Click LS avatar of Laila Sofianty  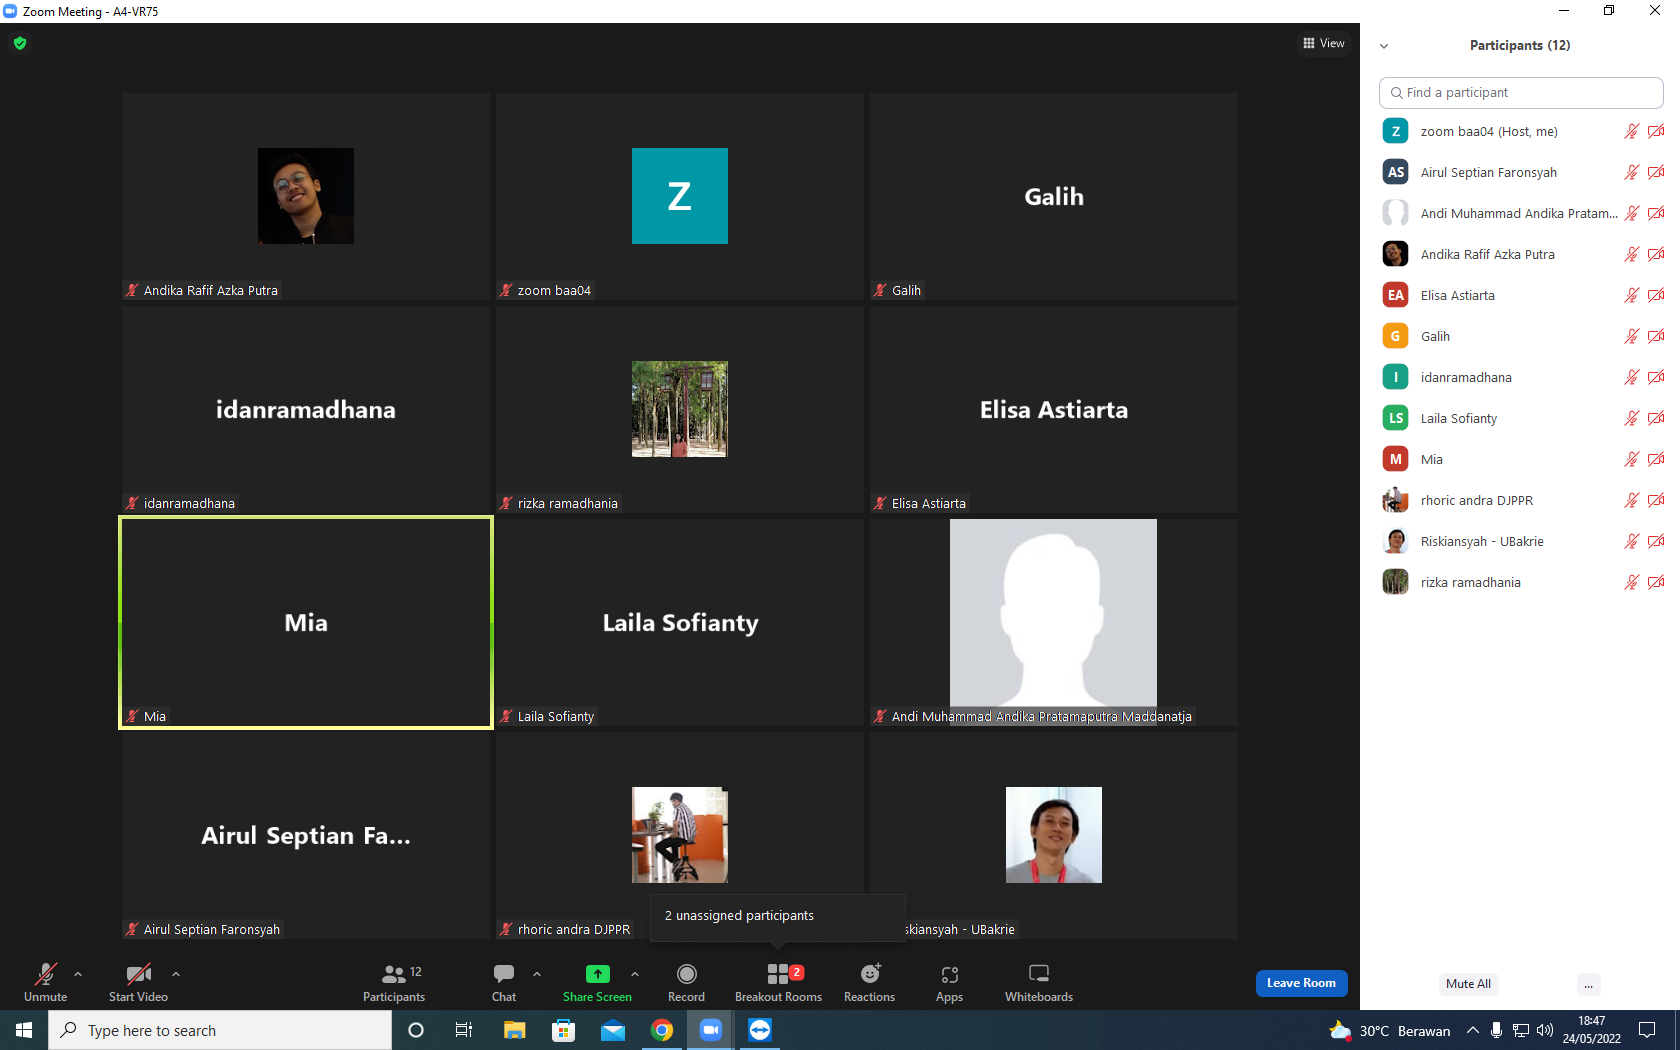click(x=1396, y=418)
